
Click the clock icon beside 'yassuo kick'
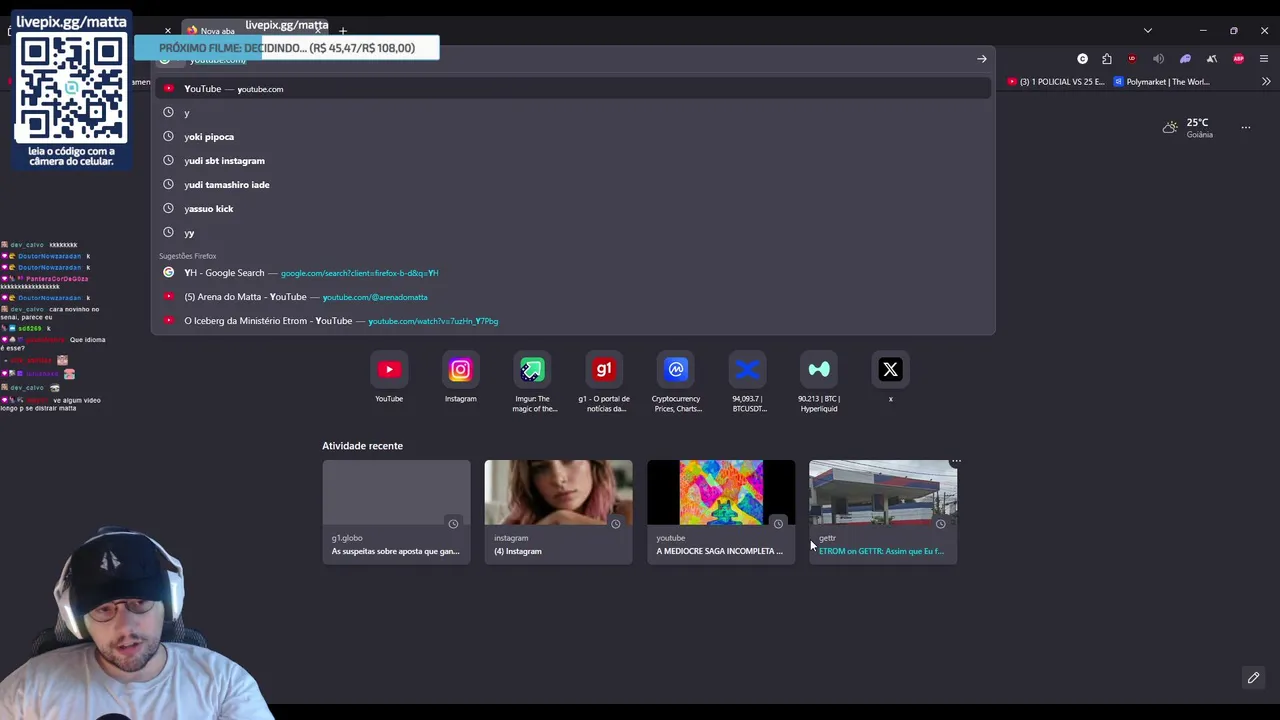click(168, 208)
